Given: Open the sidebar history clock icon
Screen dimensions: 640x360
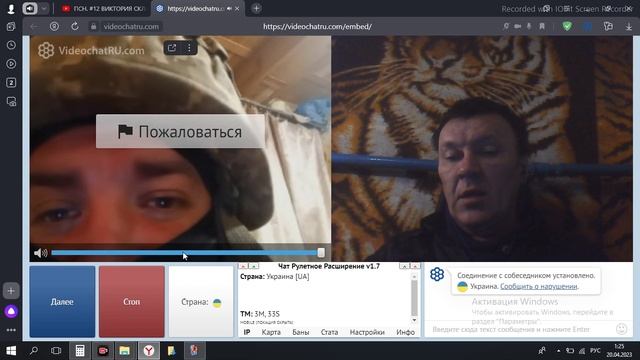Looking at the screenshot, I should [11, 45].
